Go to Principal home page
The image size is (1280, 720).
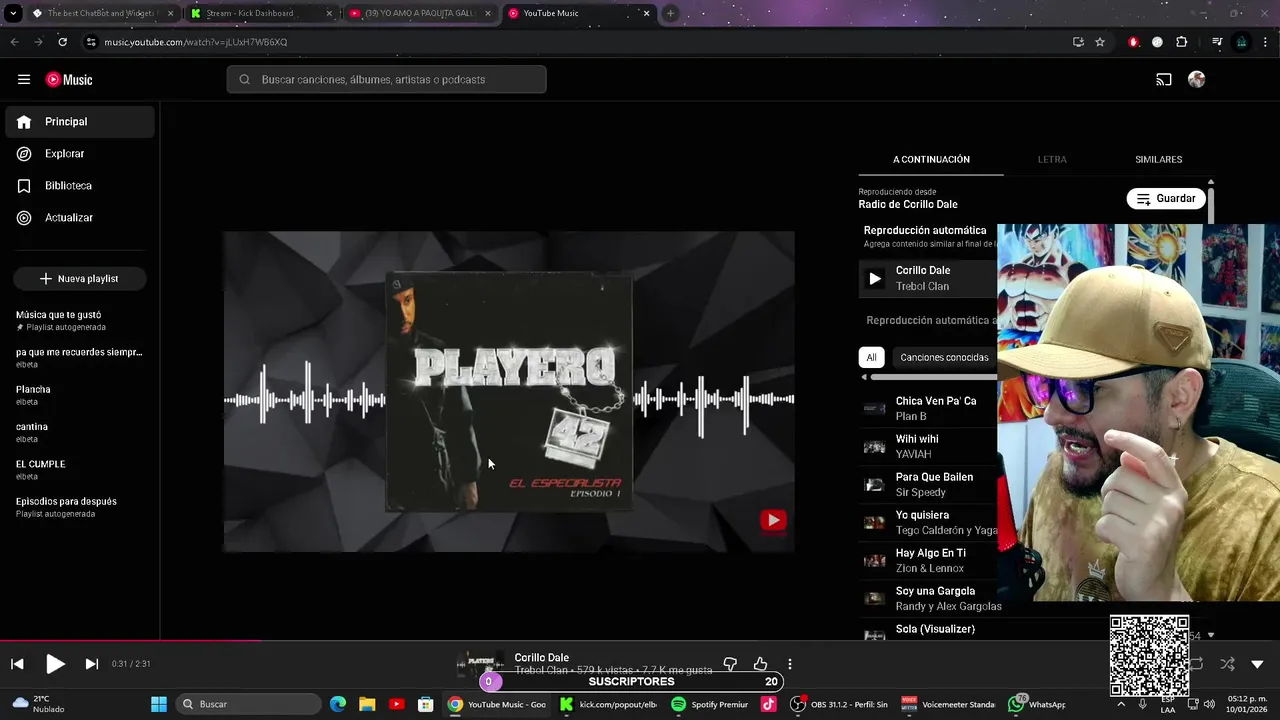pyautogui.click(x=80, y=122)
